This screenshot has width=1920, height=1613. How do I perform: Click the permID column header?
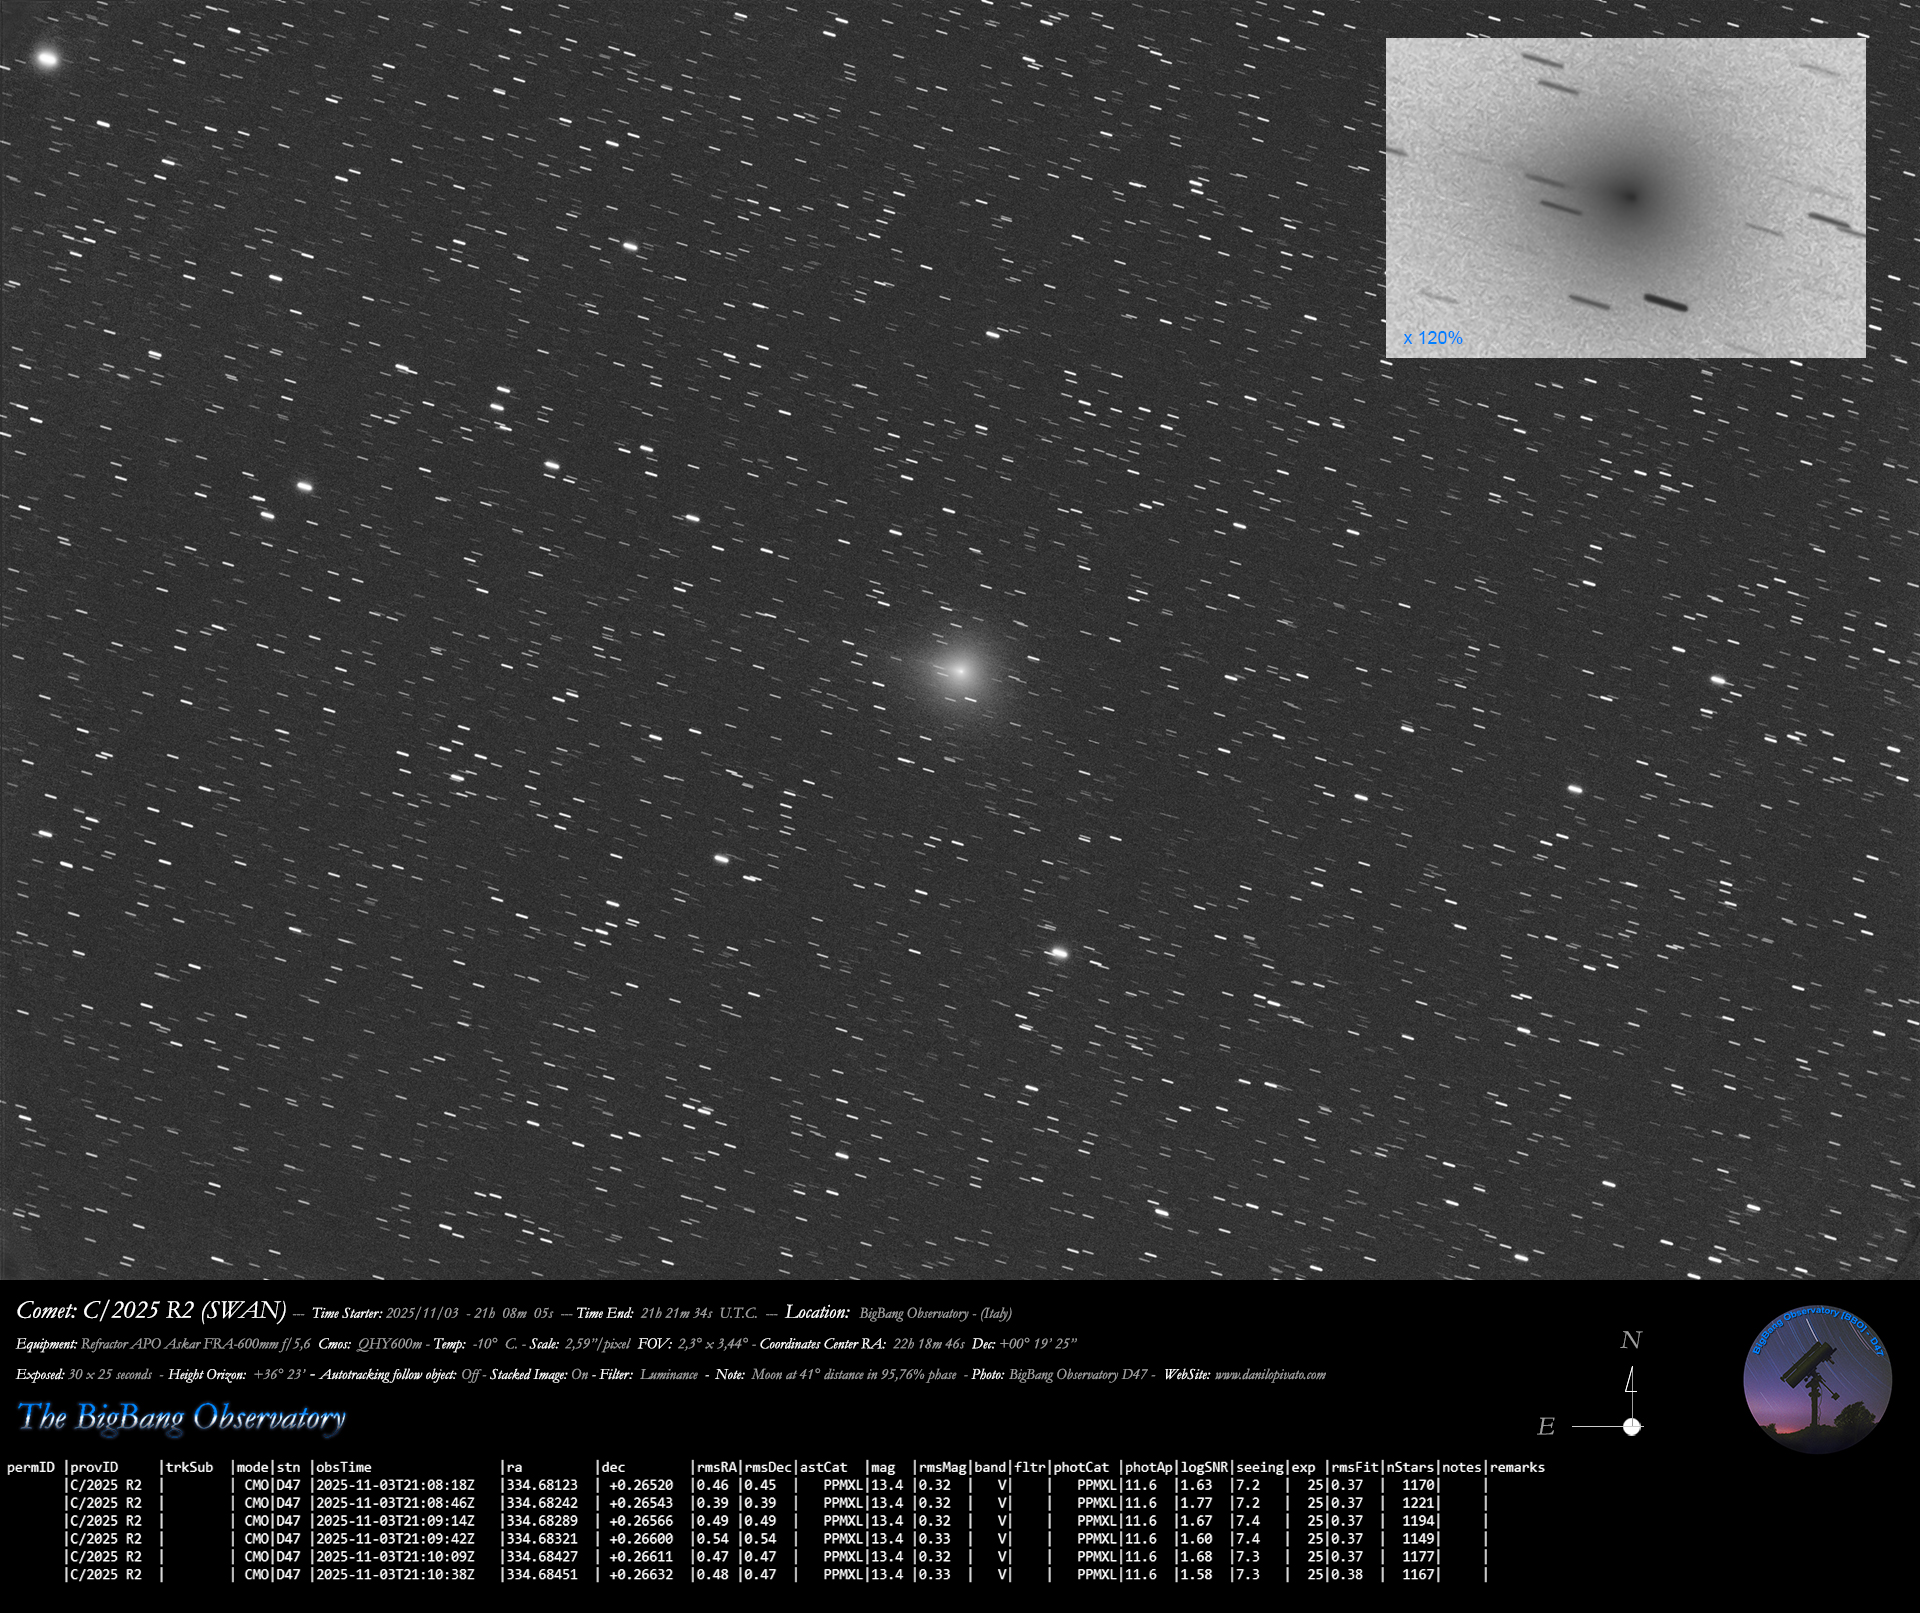(31, 1467)
